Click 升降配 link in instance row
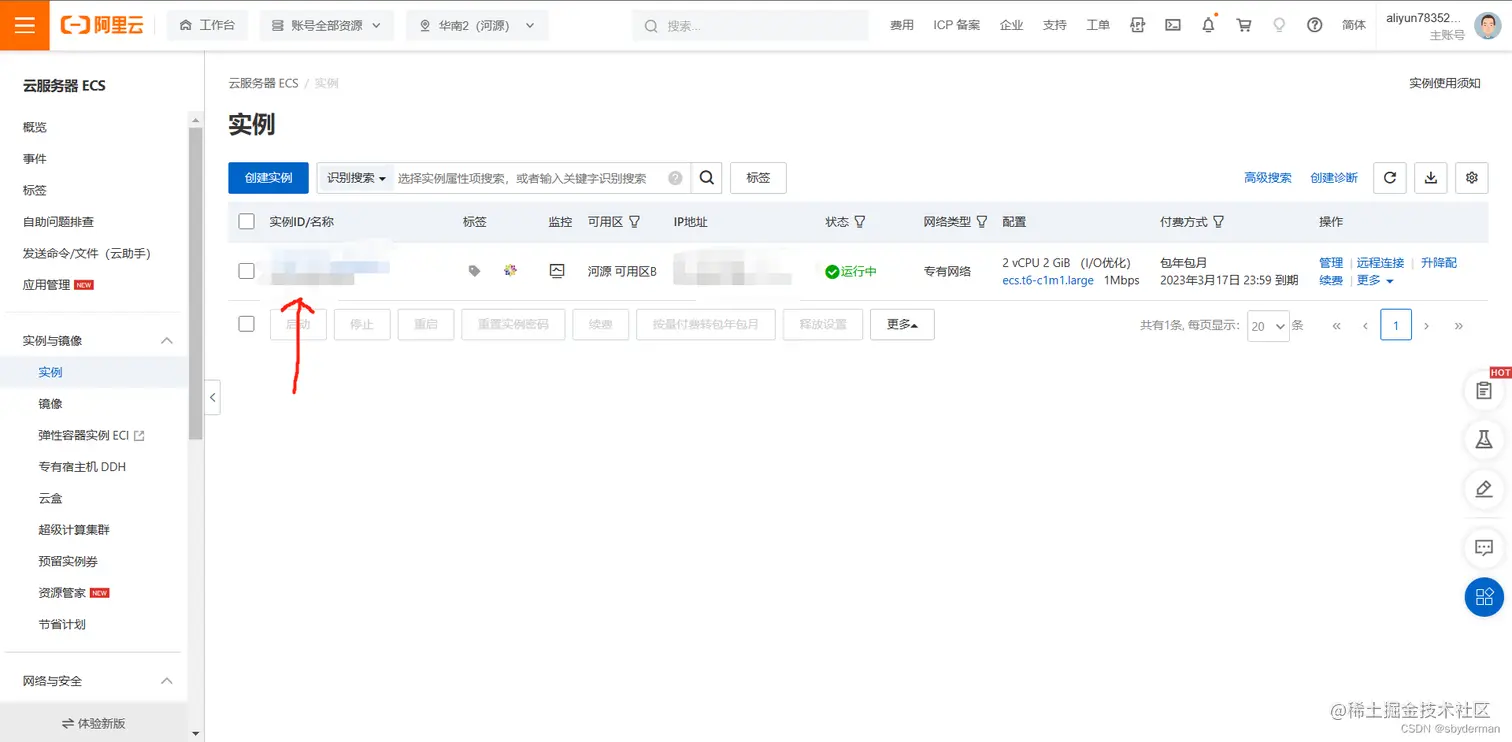The height and width of the screenshot is (742, 1512). point(1439,263)
